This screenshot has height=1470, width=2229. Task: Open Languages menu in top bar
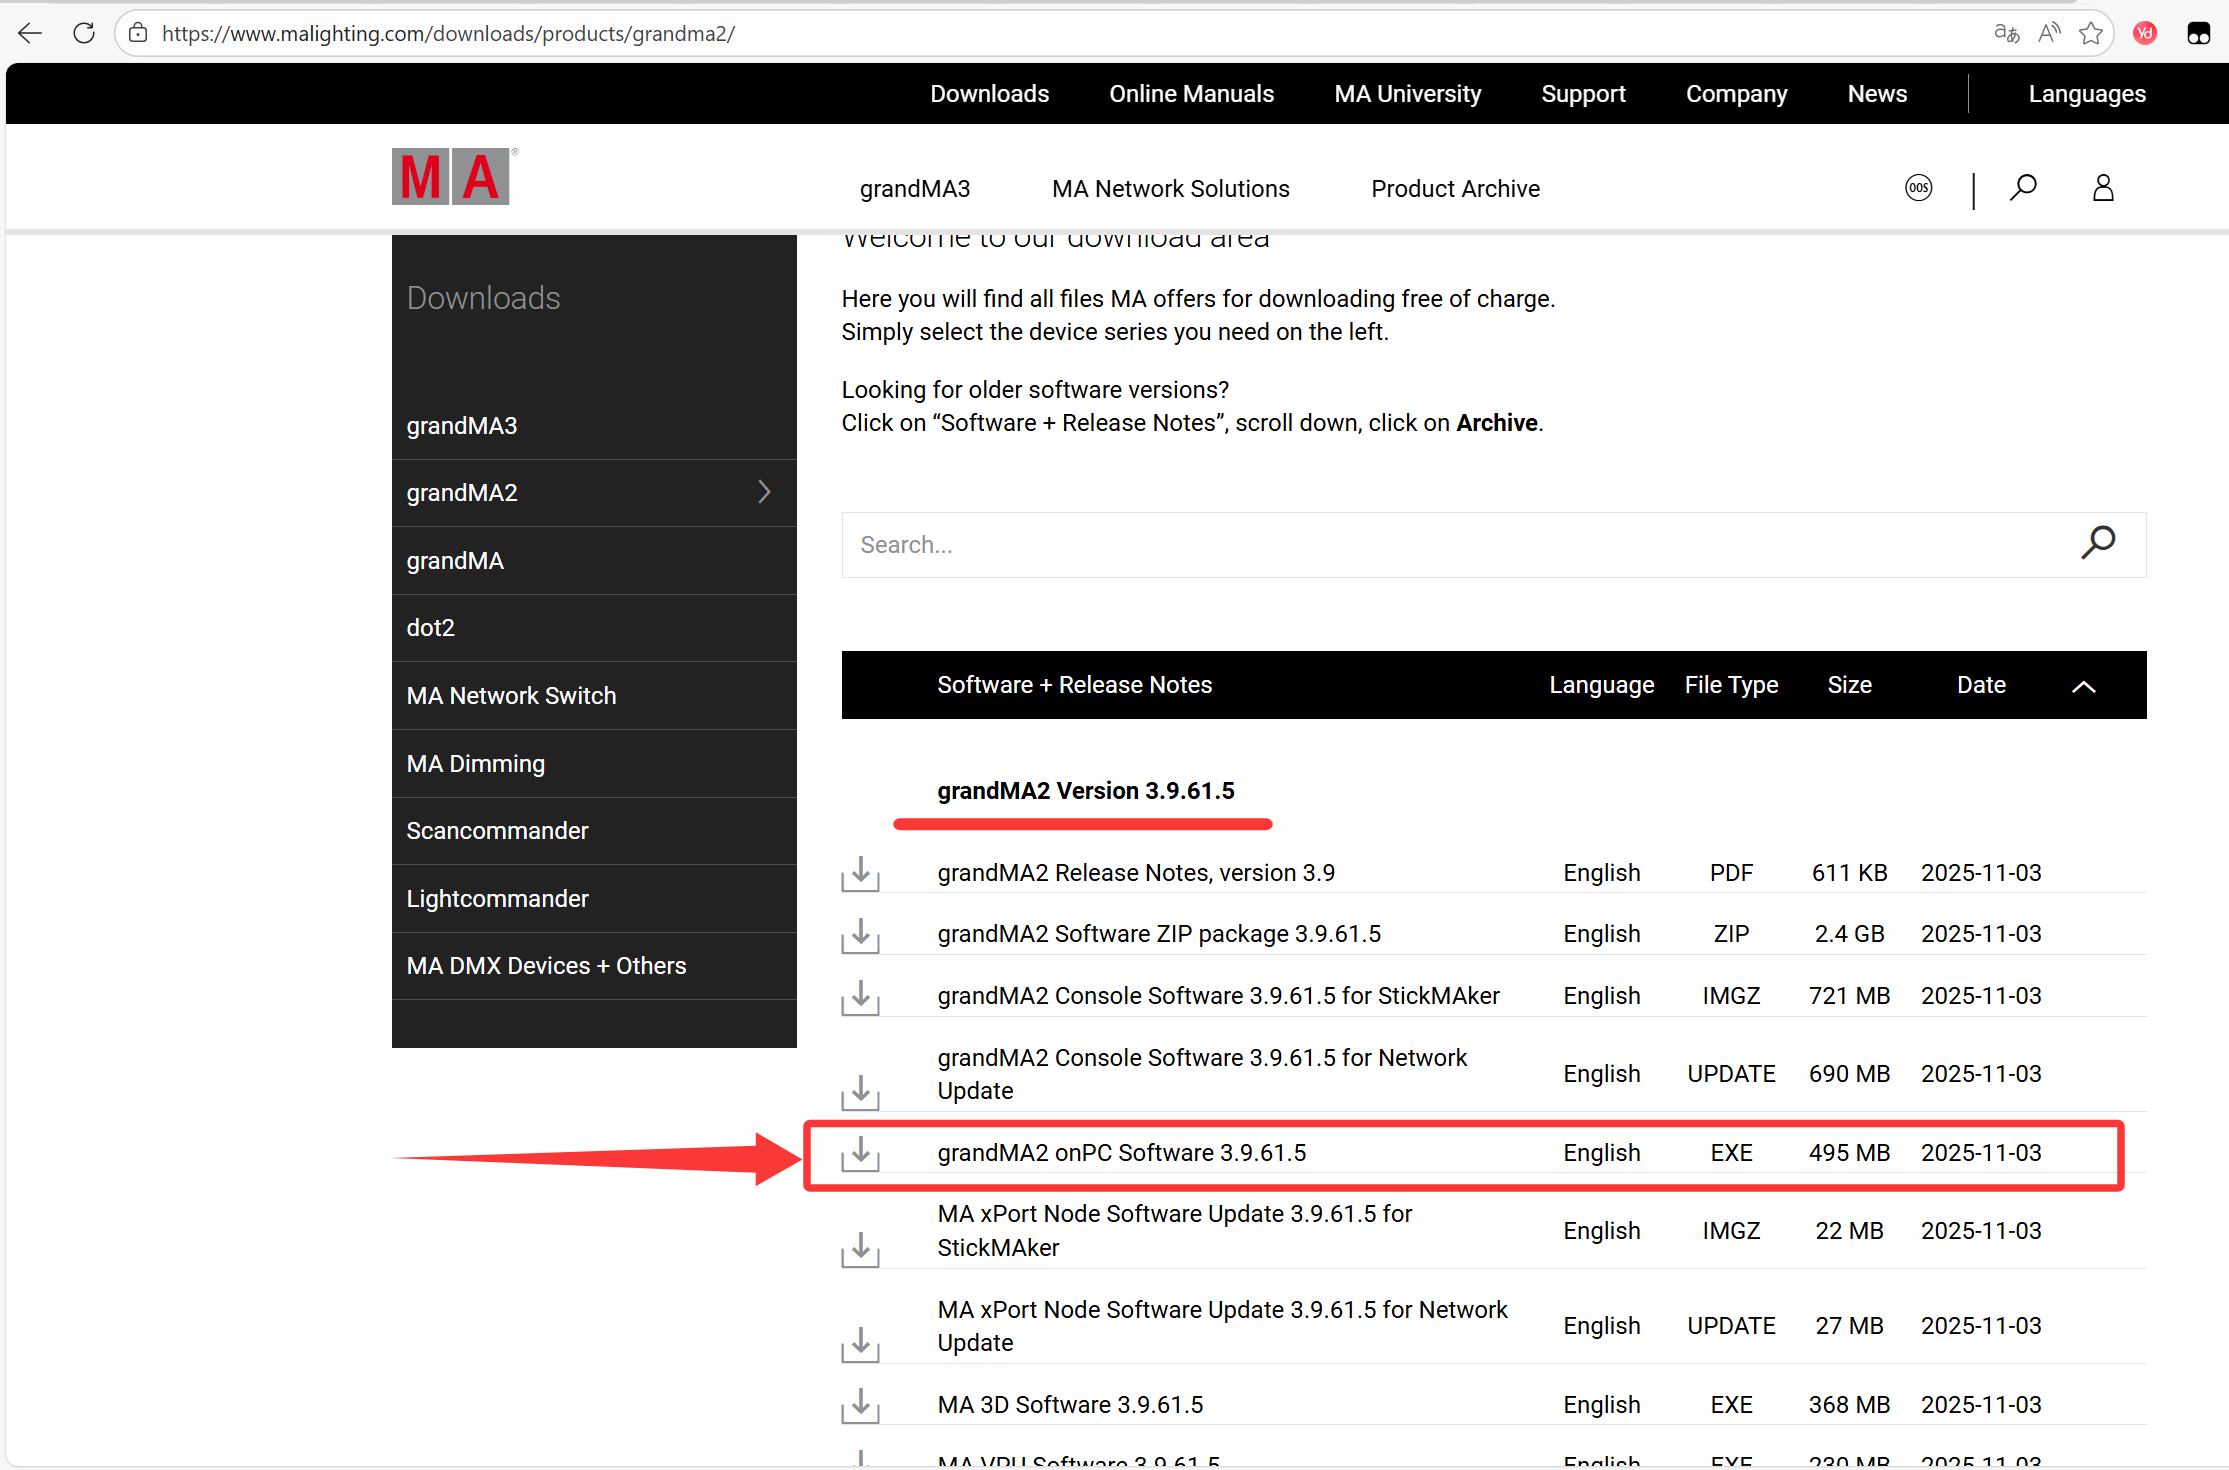[x=2087, y=94]
